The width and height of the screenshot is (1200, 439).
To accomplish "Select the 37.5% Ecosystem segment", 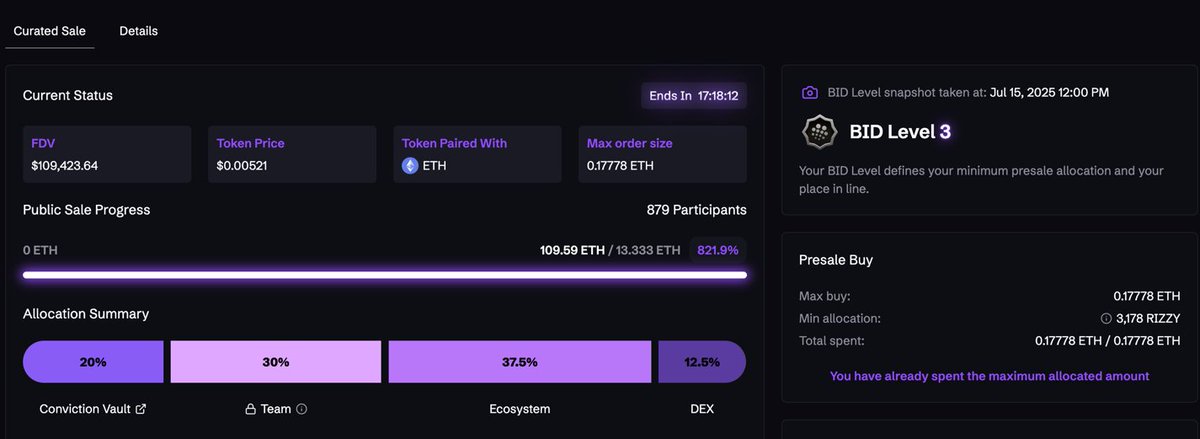I will pyautogui.click(x=520, y=362).
